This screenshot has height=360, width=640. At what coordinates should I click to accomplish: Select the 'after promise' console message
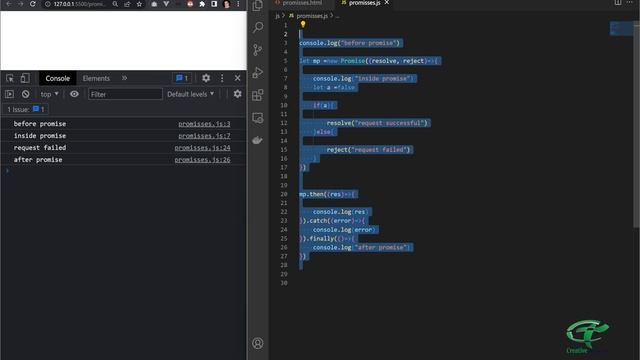coord(38,160)
